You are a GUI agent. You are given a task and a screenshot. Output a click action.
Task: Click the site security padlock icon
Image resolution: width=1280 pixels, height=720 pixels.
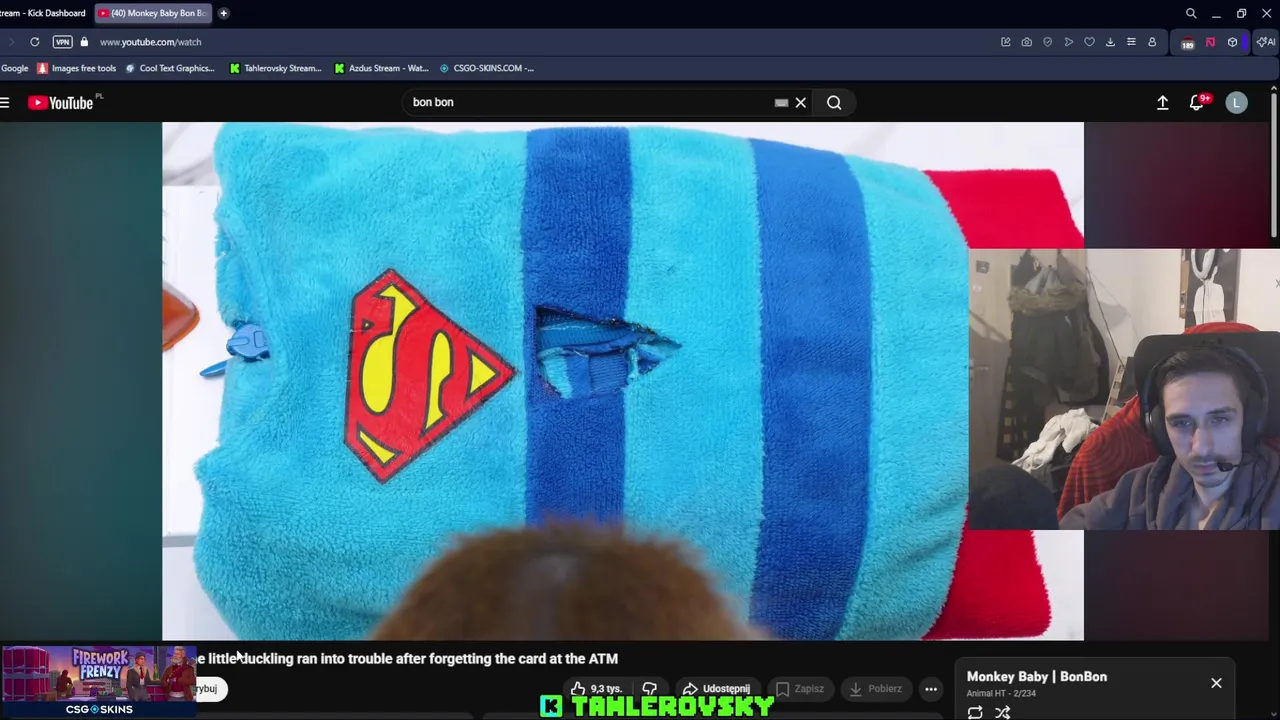(84, 42)
